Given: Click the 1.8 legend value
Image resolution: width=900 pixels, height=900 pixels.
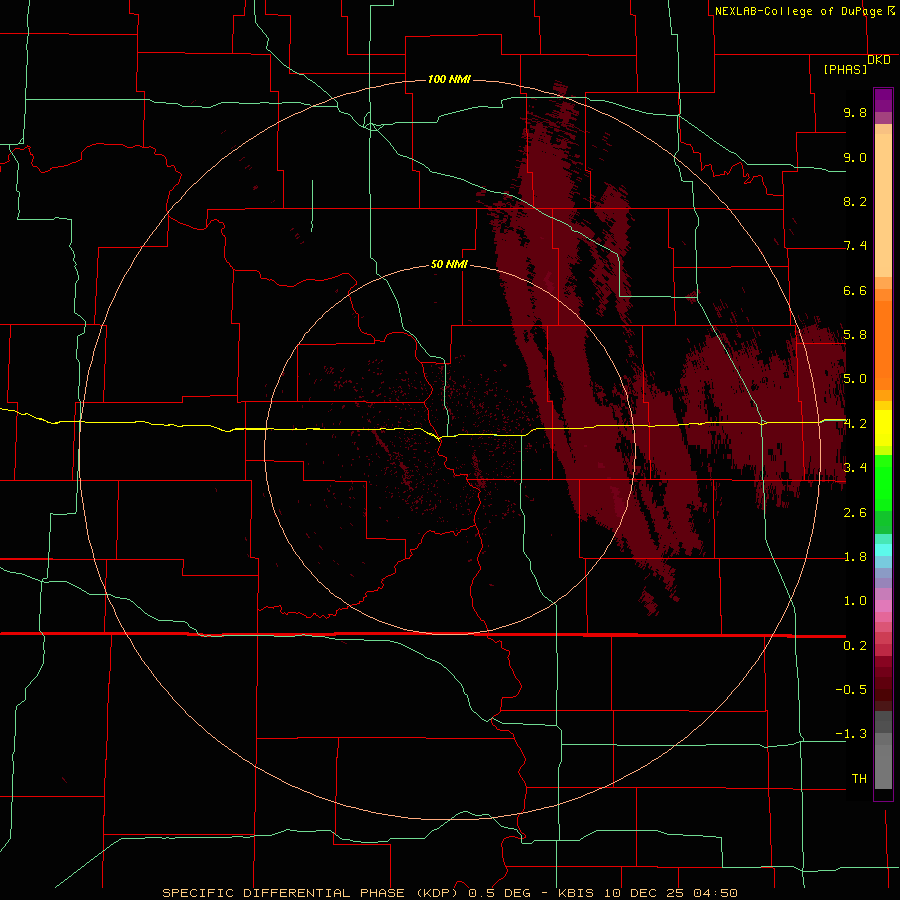Looking at the screenshot, I should tap(855, 557).
